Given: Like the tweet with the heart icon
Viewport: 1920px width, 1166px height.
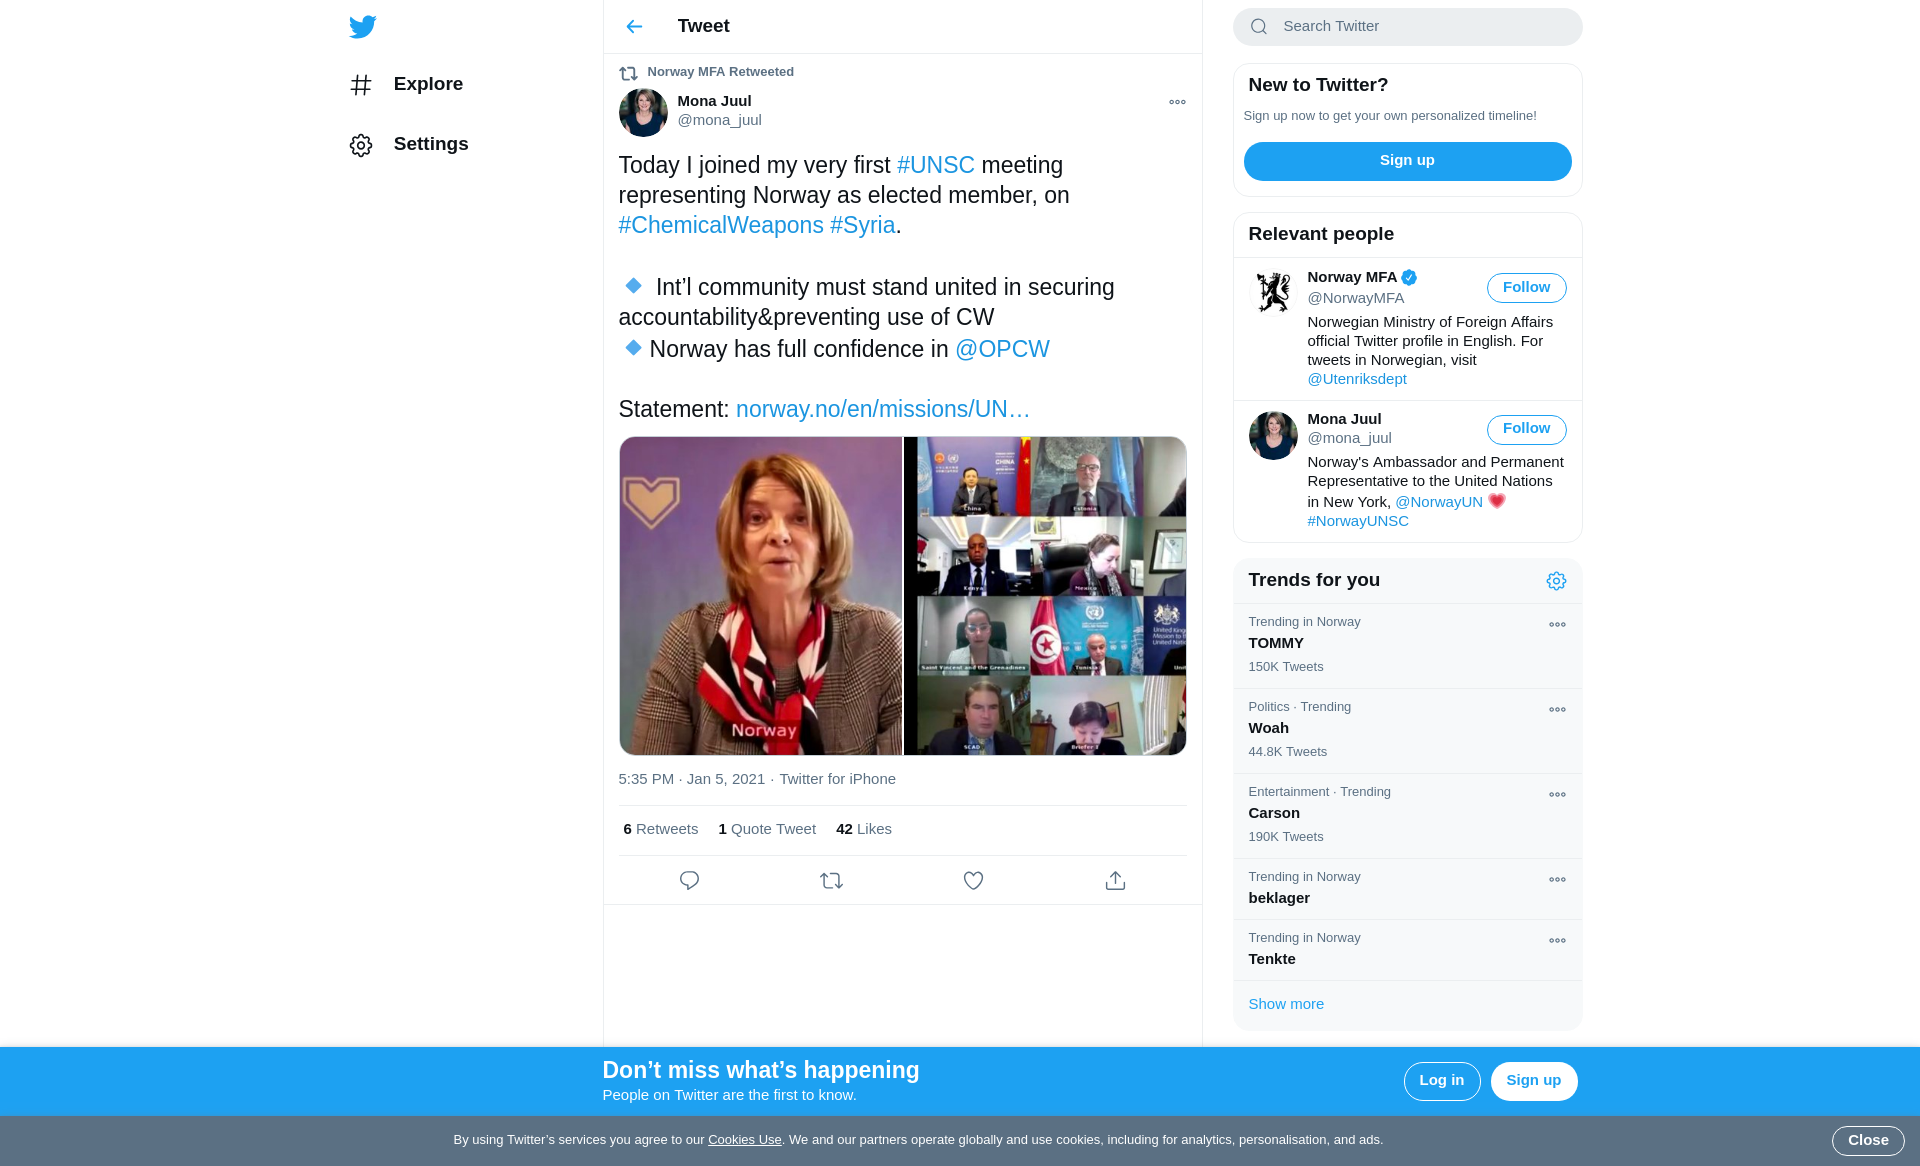Looking at the screenshot, I should (973, 881).
